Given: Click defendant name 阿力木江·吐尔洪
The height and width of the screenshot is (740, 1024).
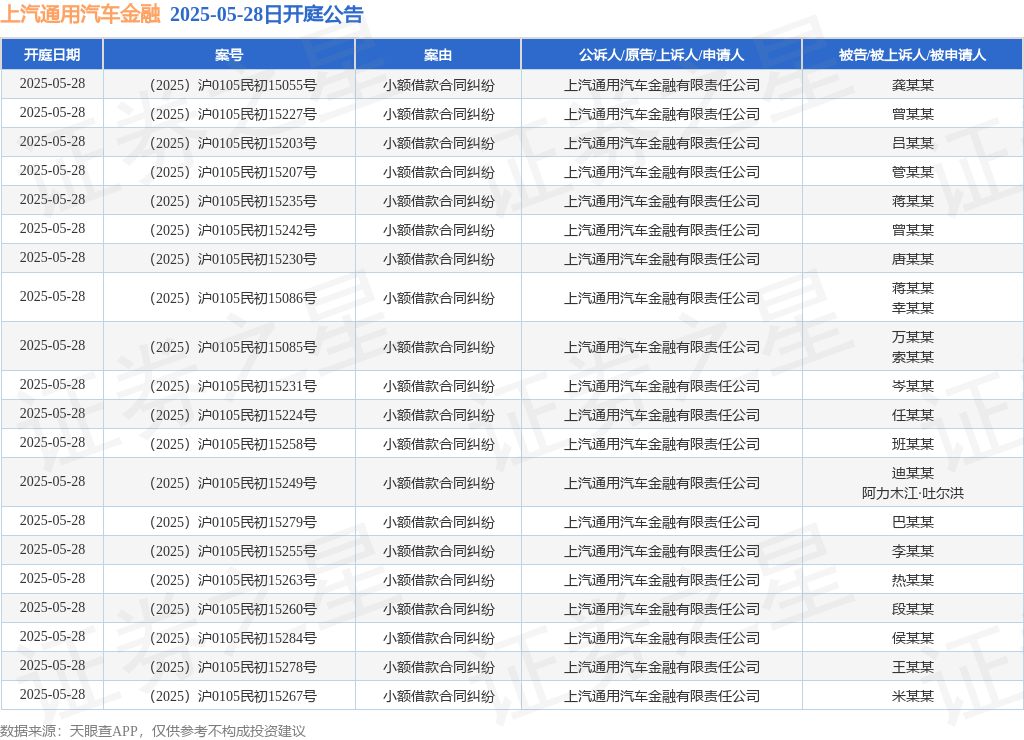Looking at the screenshot, I should pos(912,494).
